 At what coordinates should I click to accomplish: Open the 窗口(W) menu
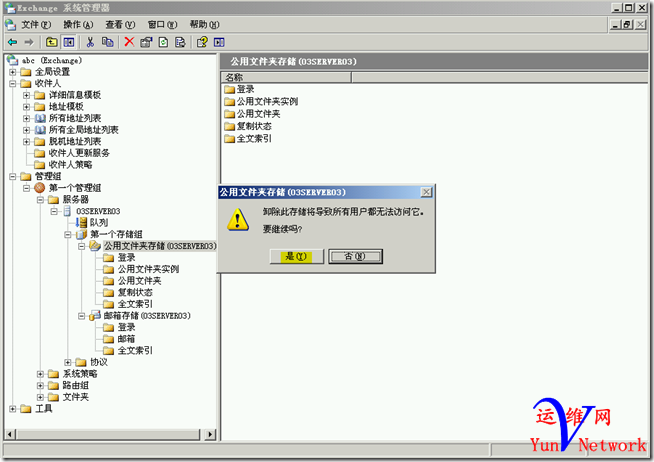[162, 25]
